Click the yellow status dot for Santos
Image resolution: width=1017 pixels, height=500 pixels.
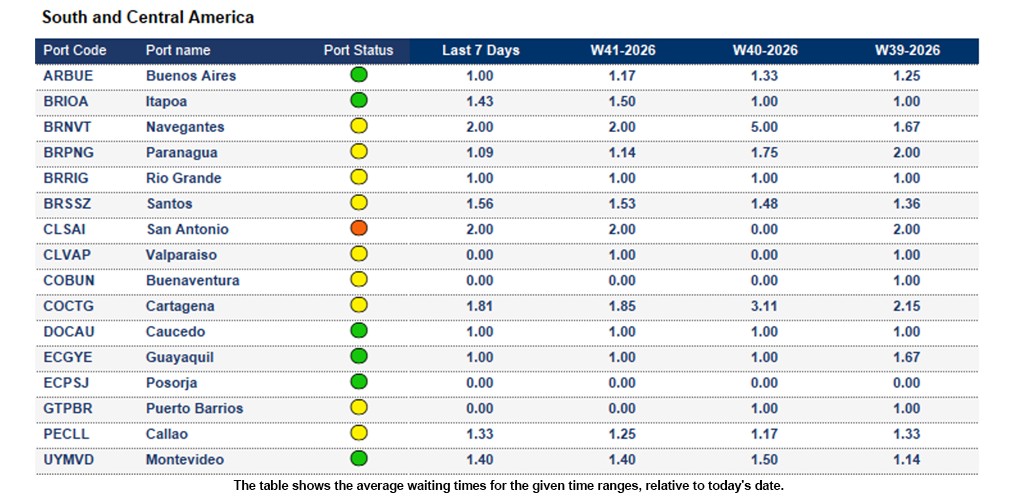pyautogui.click(x=359, y=202)
